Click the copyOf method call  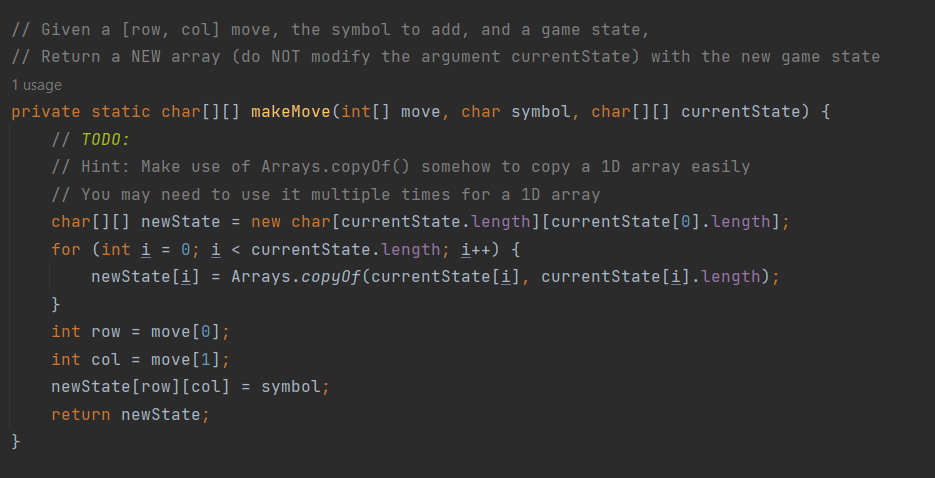pos(331,277)
